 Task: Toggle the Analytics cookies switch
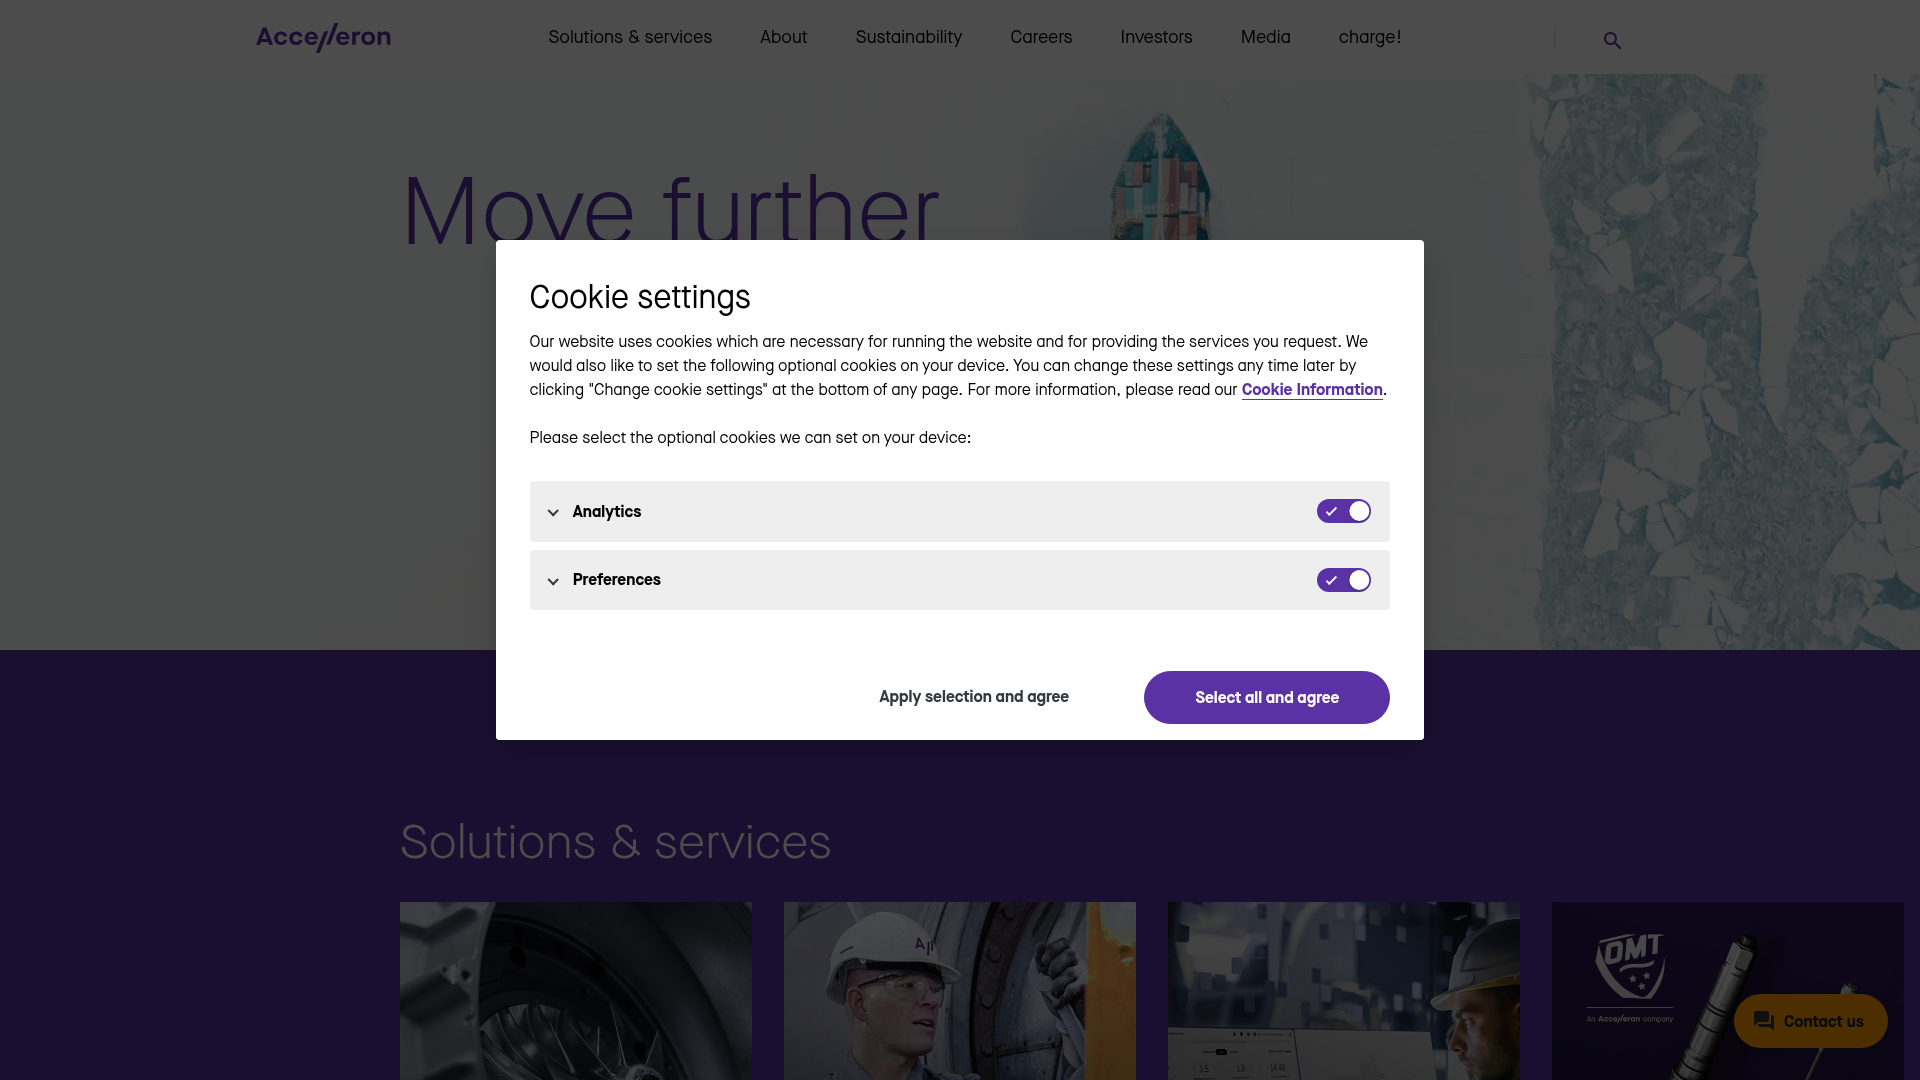(1343, 511)
